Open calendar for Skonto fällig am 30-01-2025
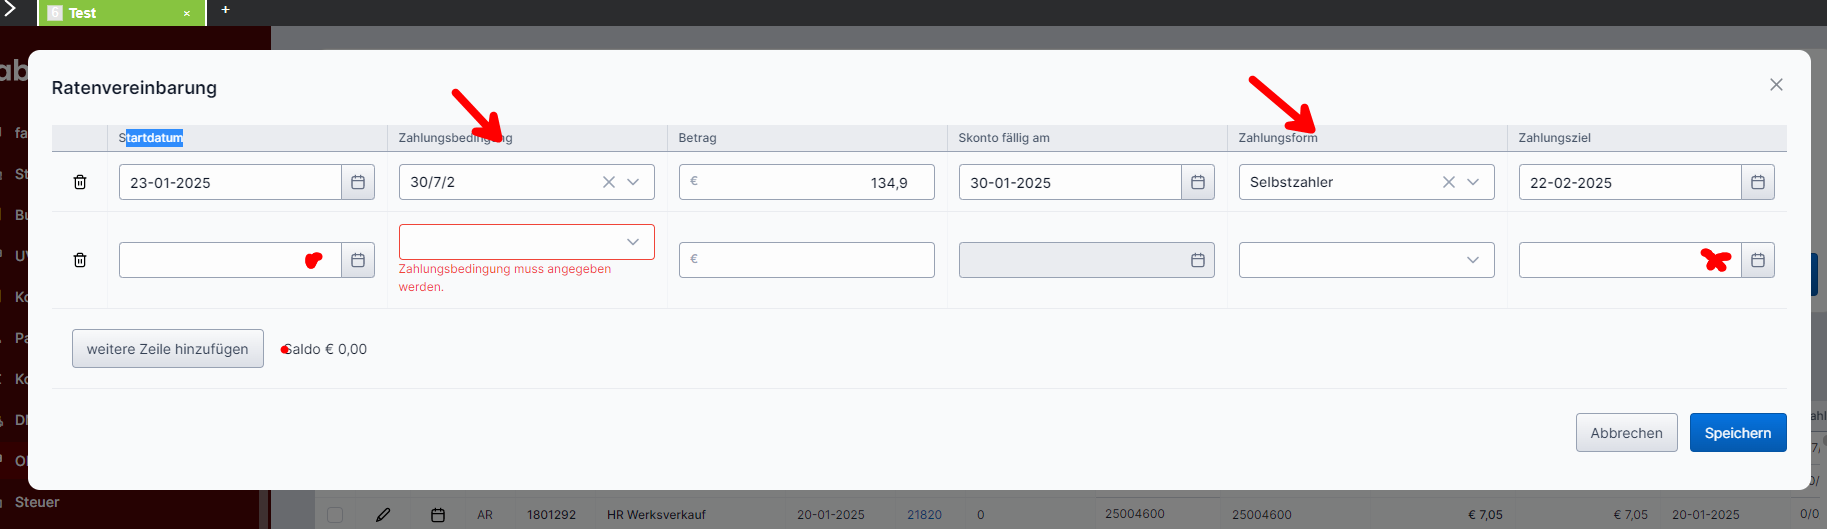Viewport: 1827px width, 529px height. [x=1198, y=182]
